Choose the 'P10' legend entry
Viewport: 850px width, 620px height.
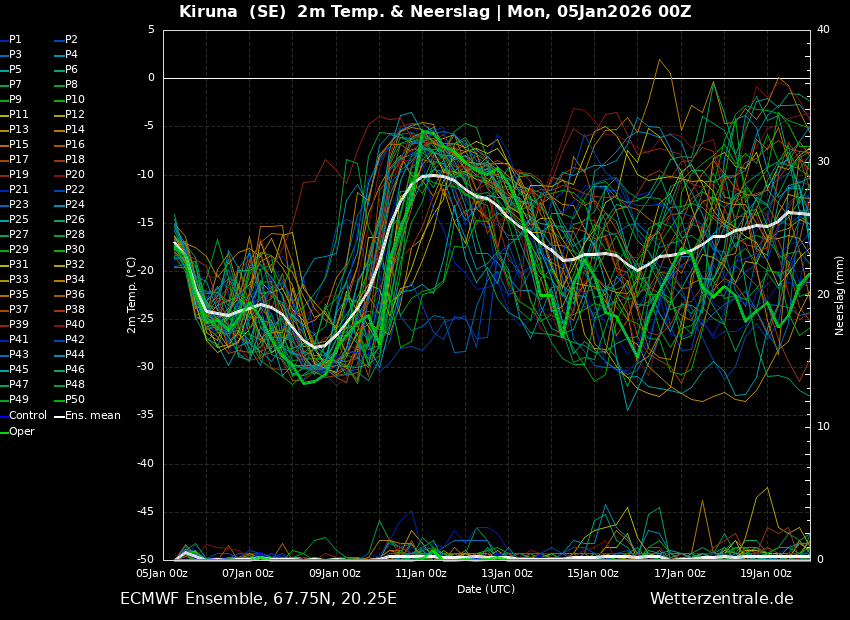pyautogui.click(x=69, y=100)
